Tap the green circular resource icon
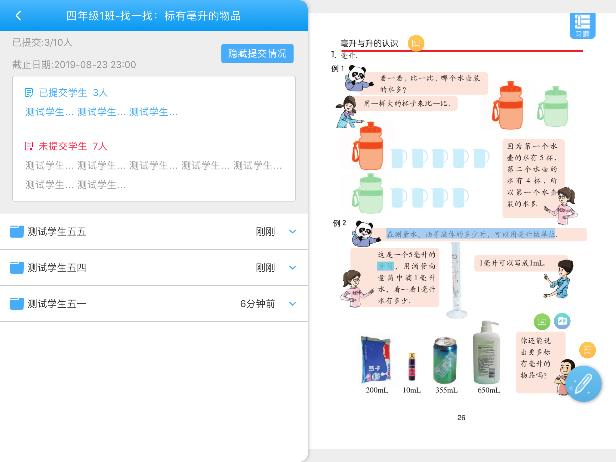616x462 pixels. 542,321
